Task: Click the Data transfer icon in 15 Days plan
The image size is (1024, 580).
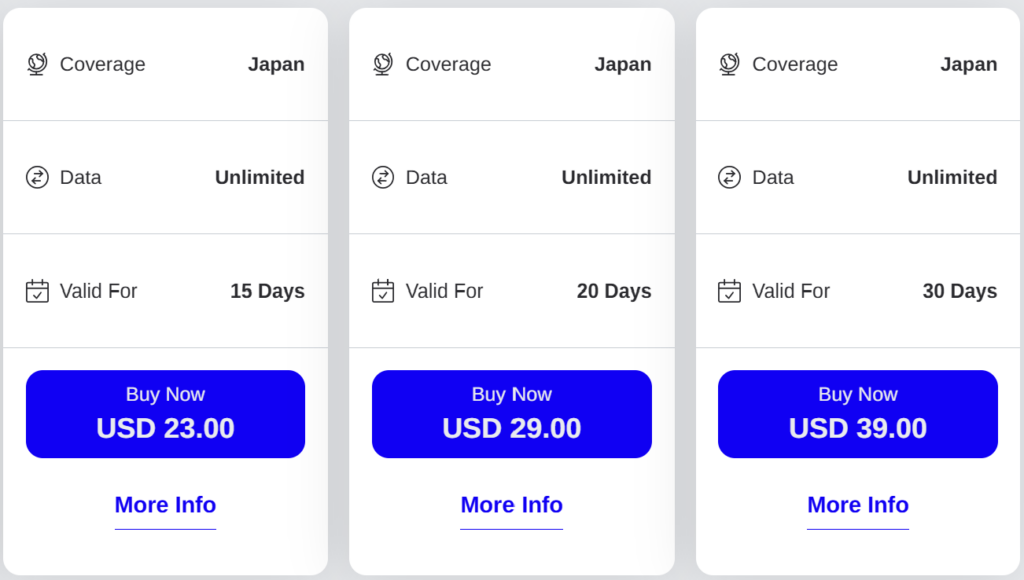Action: coord(37,177)
